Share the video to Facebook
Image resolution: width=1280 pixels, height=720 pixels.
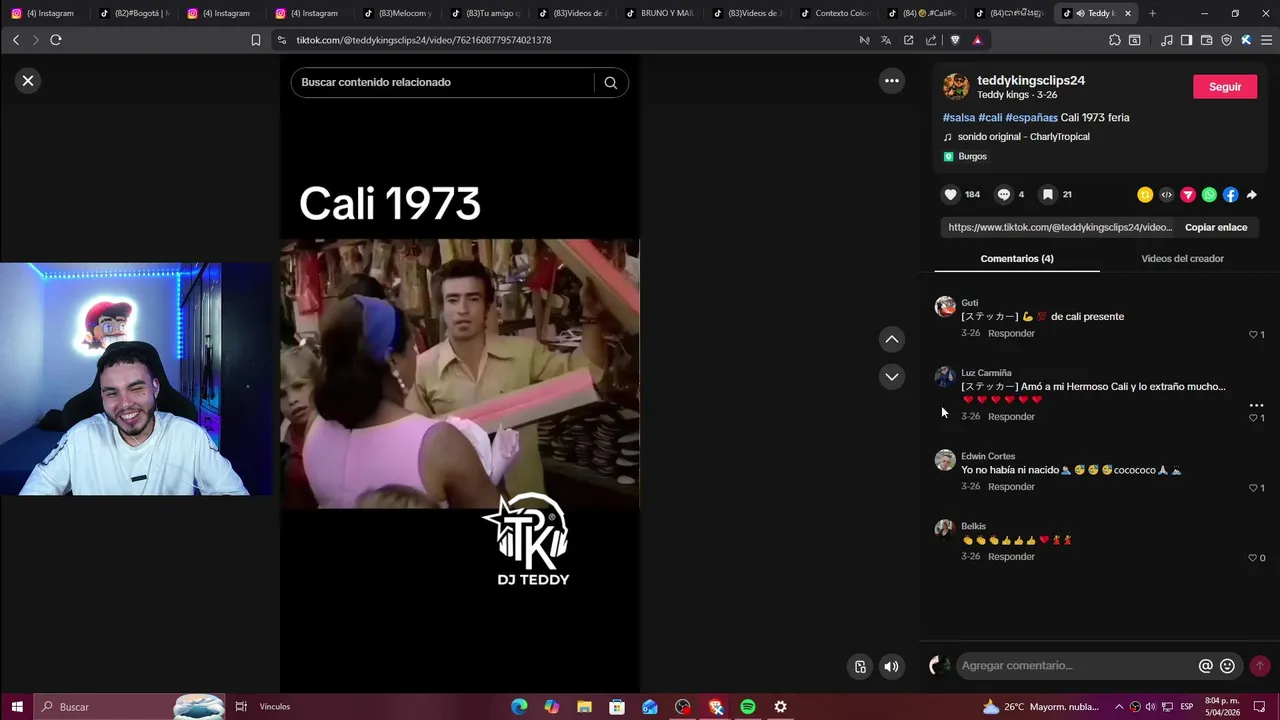(1230, 195)
